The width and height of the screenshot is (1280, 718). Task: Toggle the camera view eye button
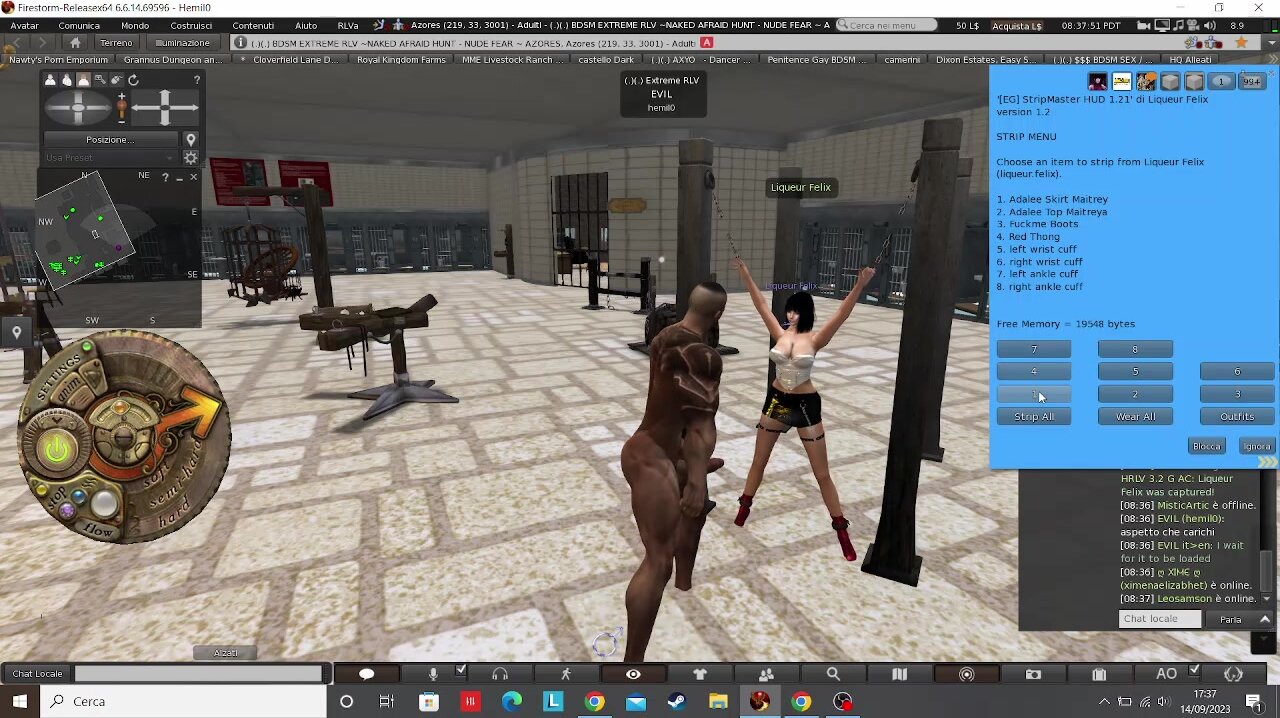point(633,675)
